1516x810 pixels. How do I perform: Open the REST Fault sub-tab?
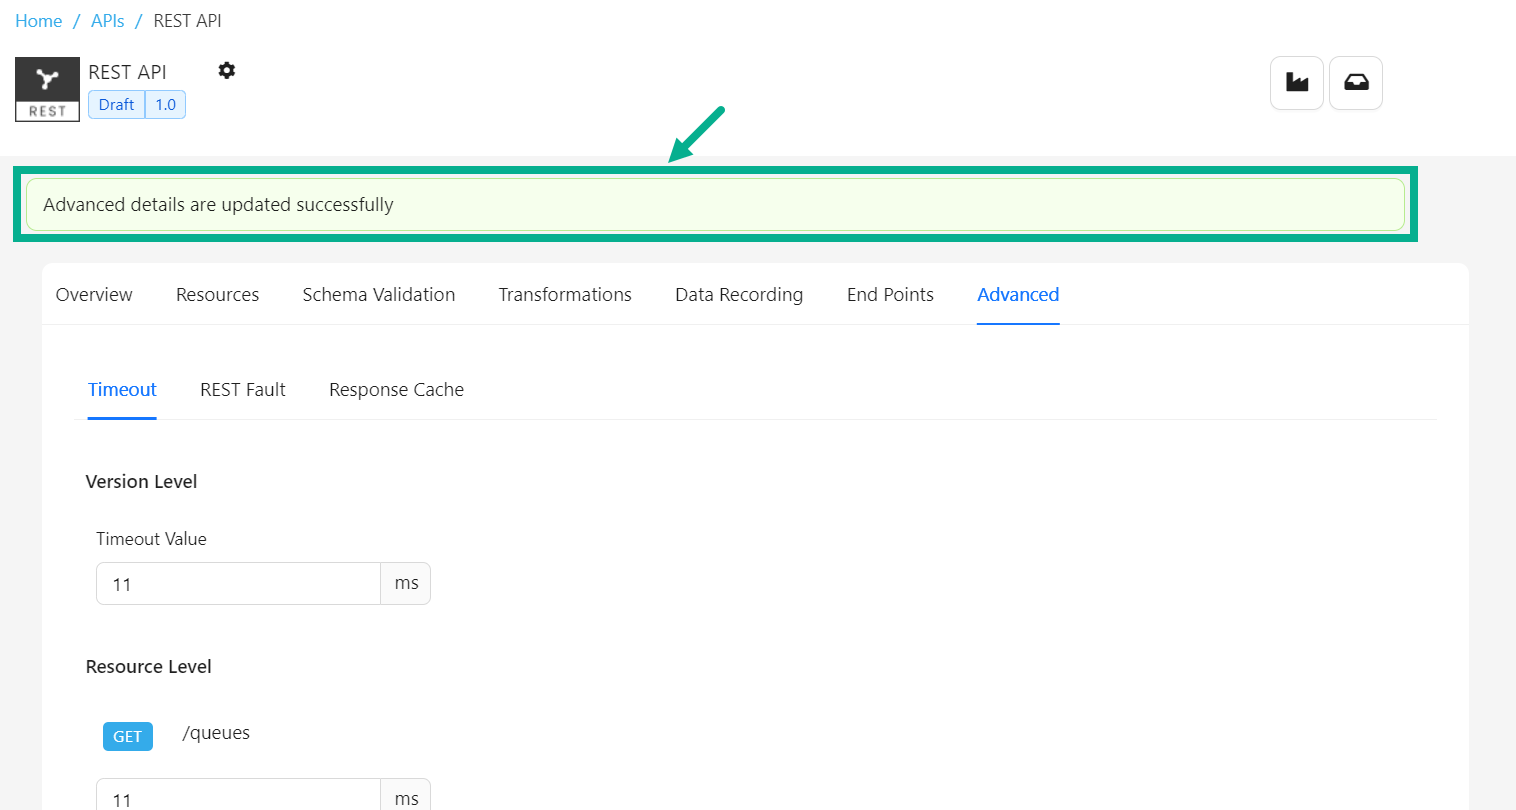[243, 390]
